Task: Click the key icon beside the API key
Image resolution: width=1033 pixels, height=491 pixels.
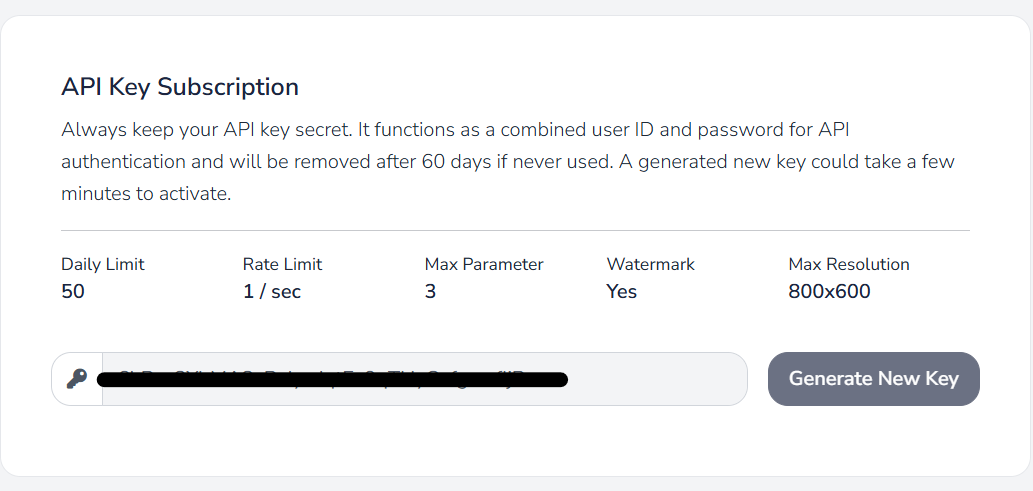Action: click(x=77, y=379)
